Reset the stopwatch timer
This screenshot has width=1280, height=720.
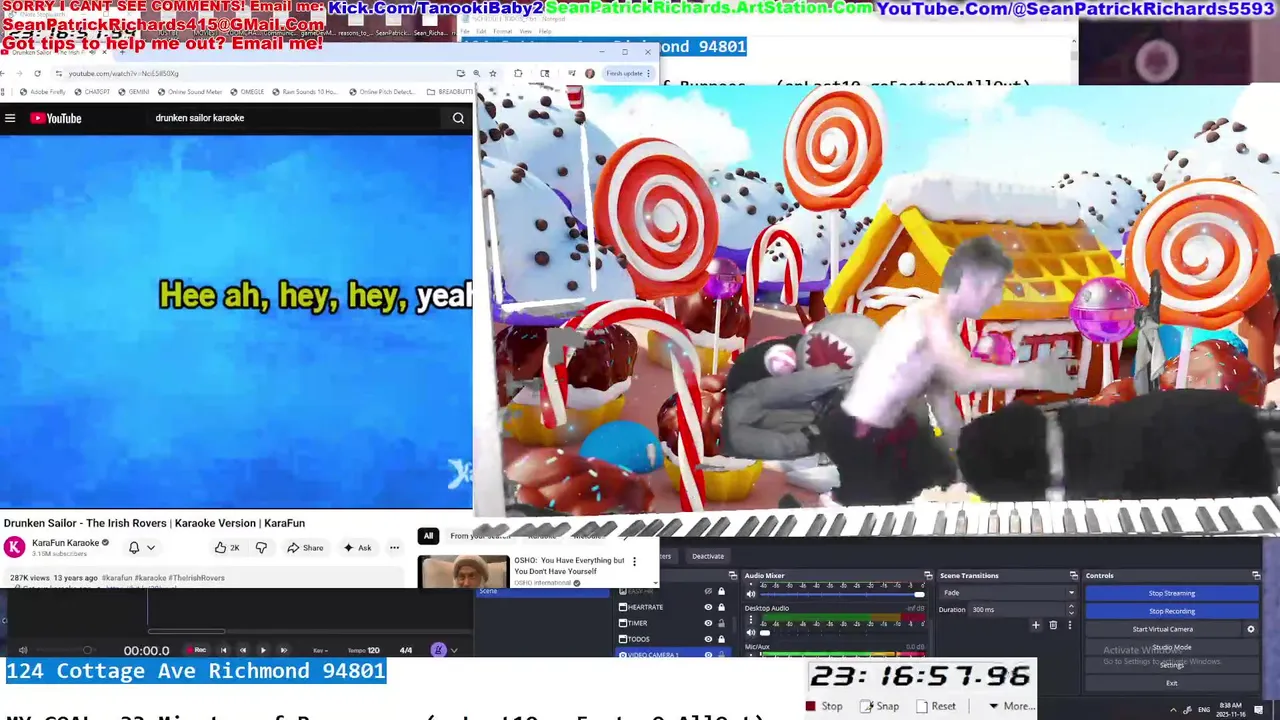tap(935, 706)
